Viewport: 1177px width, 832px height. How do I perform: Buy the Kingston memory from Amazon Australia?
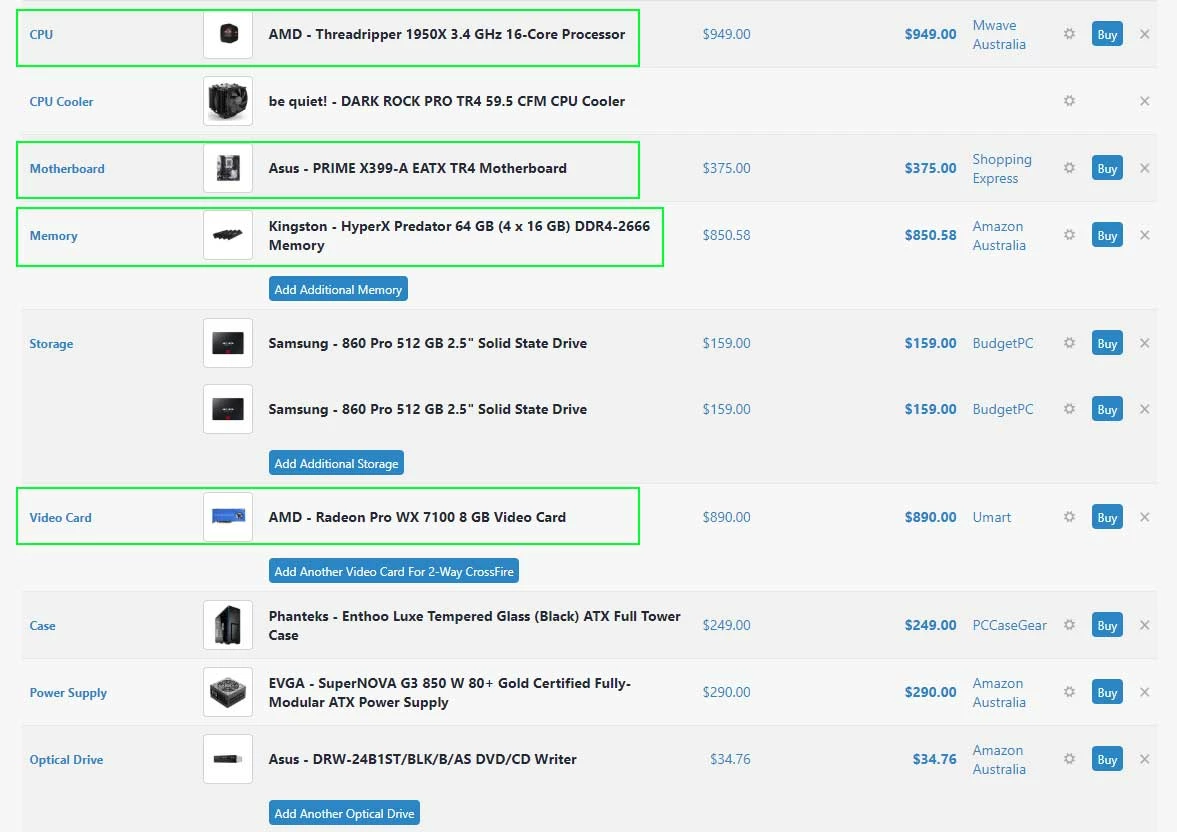click(1107, 235)
